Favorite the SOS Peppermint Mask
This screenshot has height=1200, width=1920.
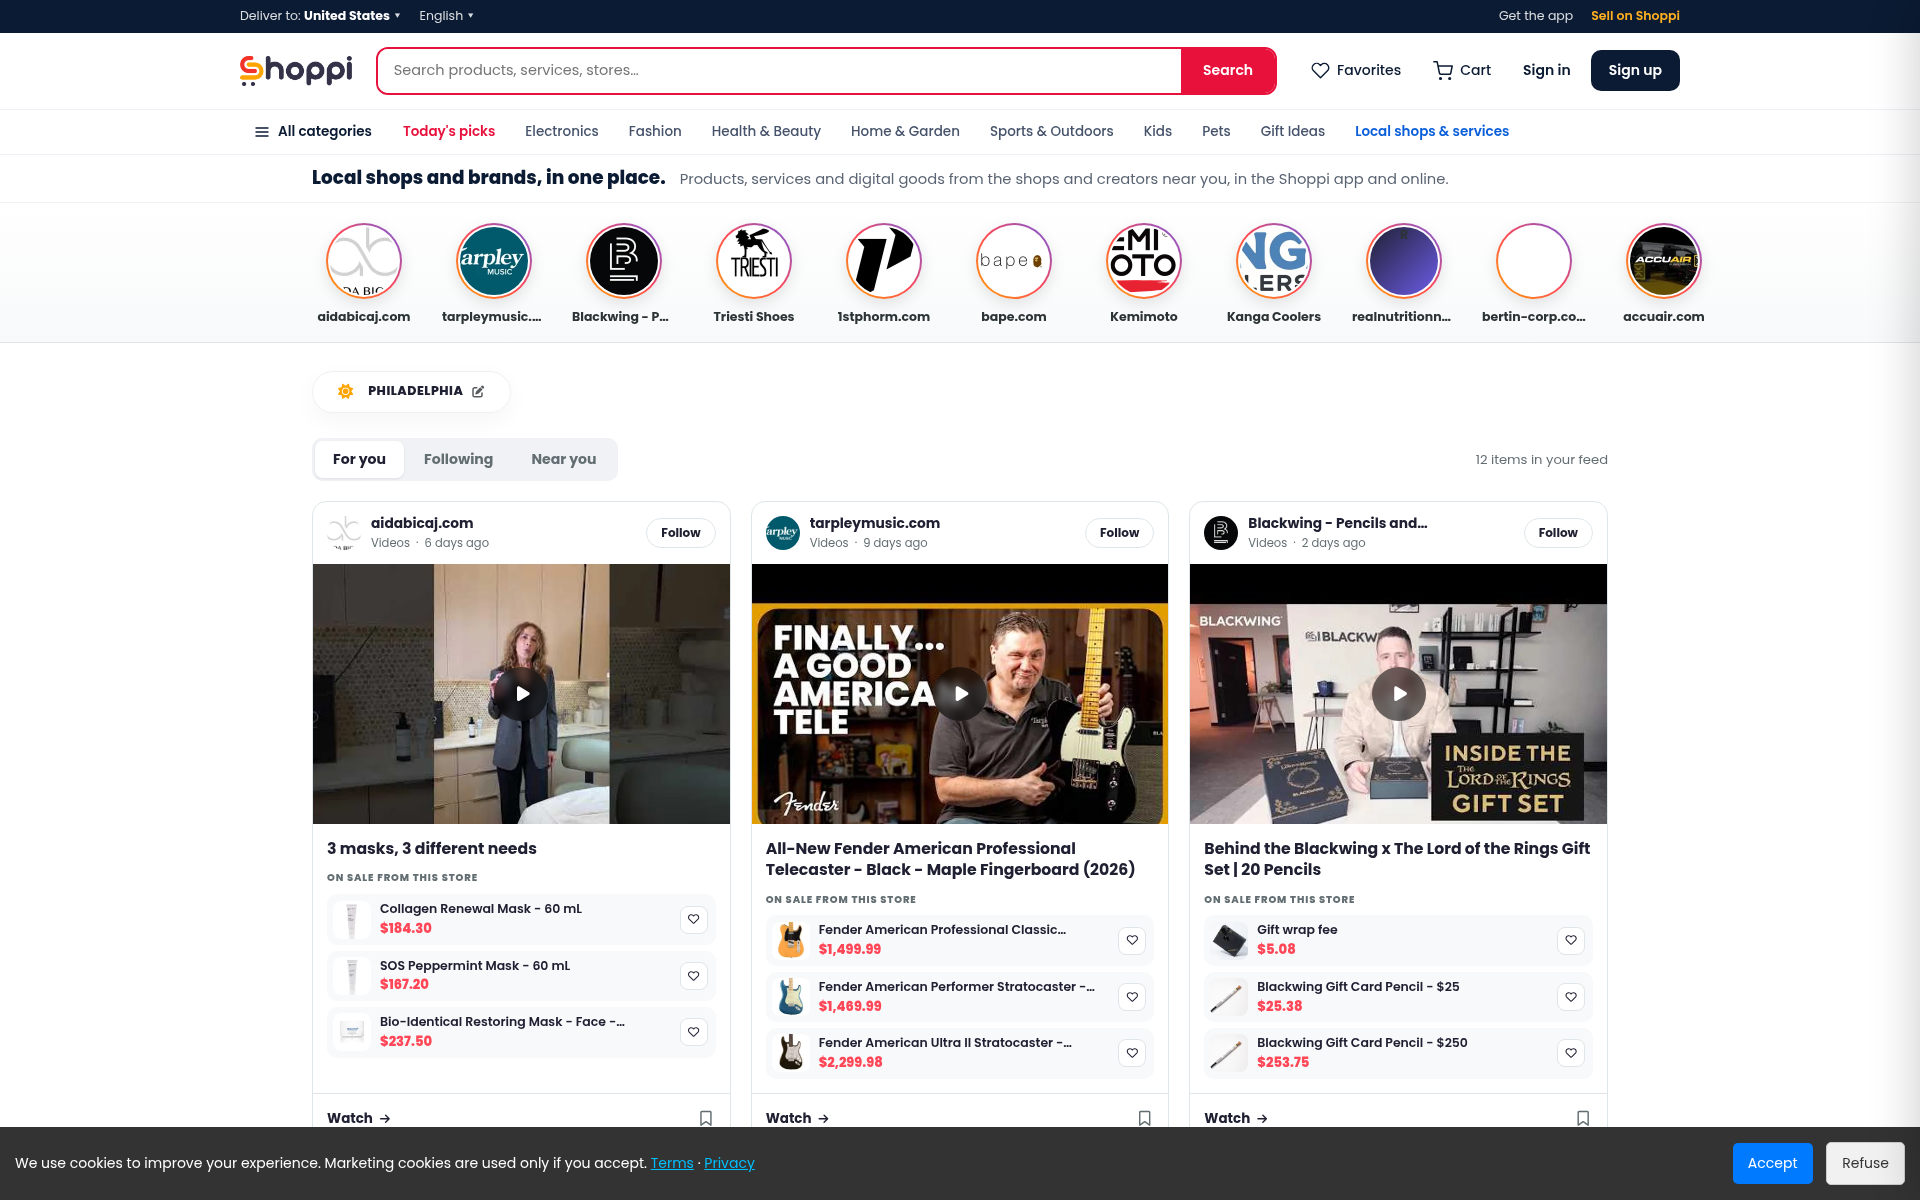pyautogui.click(x=694, y=975)
